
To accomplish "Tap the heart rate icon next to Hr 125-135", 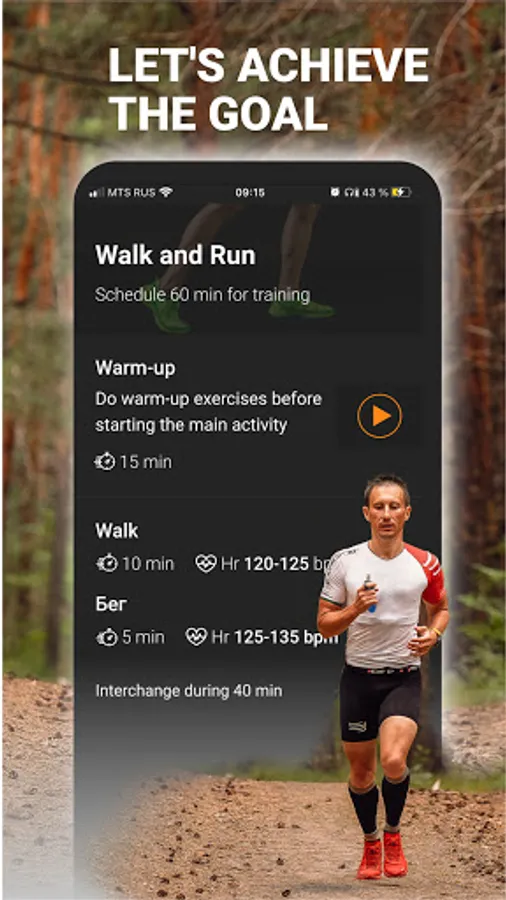I will coord(196,637).
